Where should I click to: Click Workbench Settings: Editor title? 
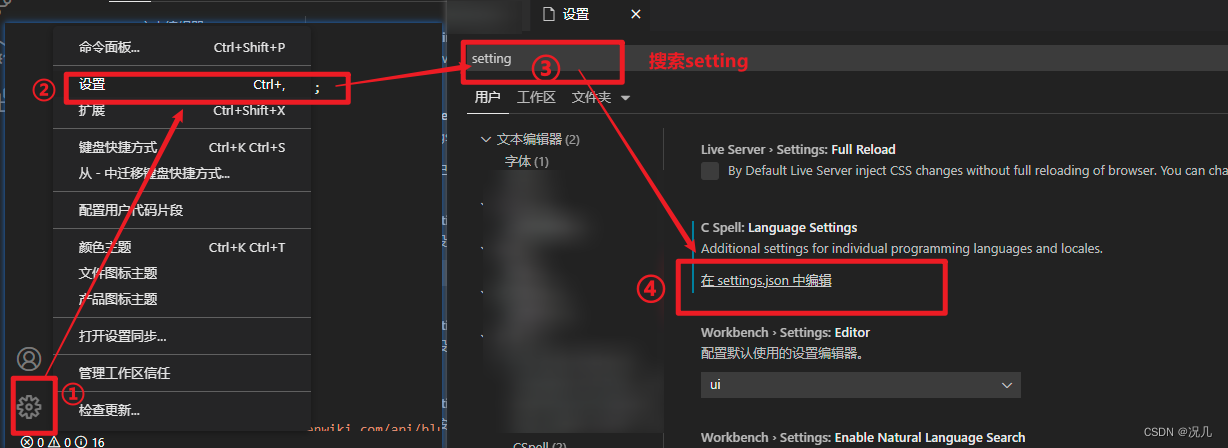coord(785,332)
